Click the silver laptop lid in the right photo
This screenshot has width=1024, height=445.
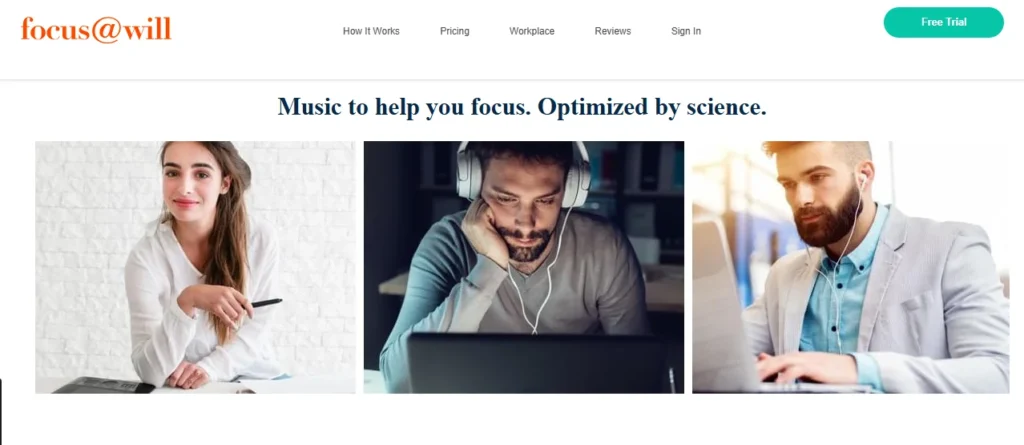[x=724, y=304]
